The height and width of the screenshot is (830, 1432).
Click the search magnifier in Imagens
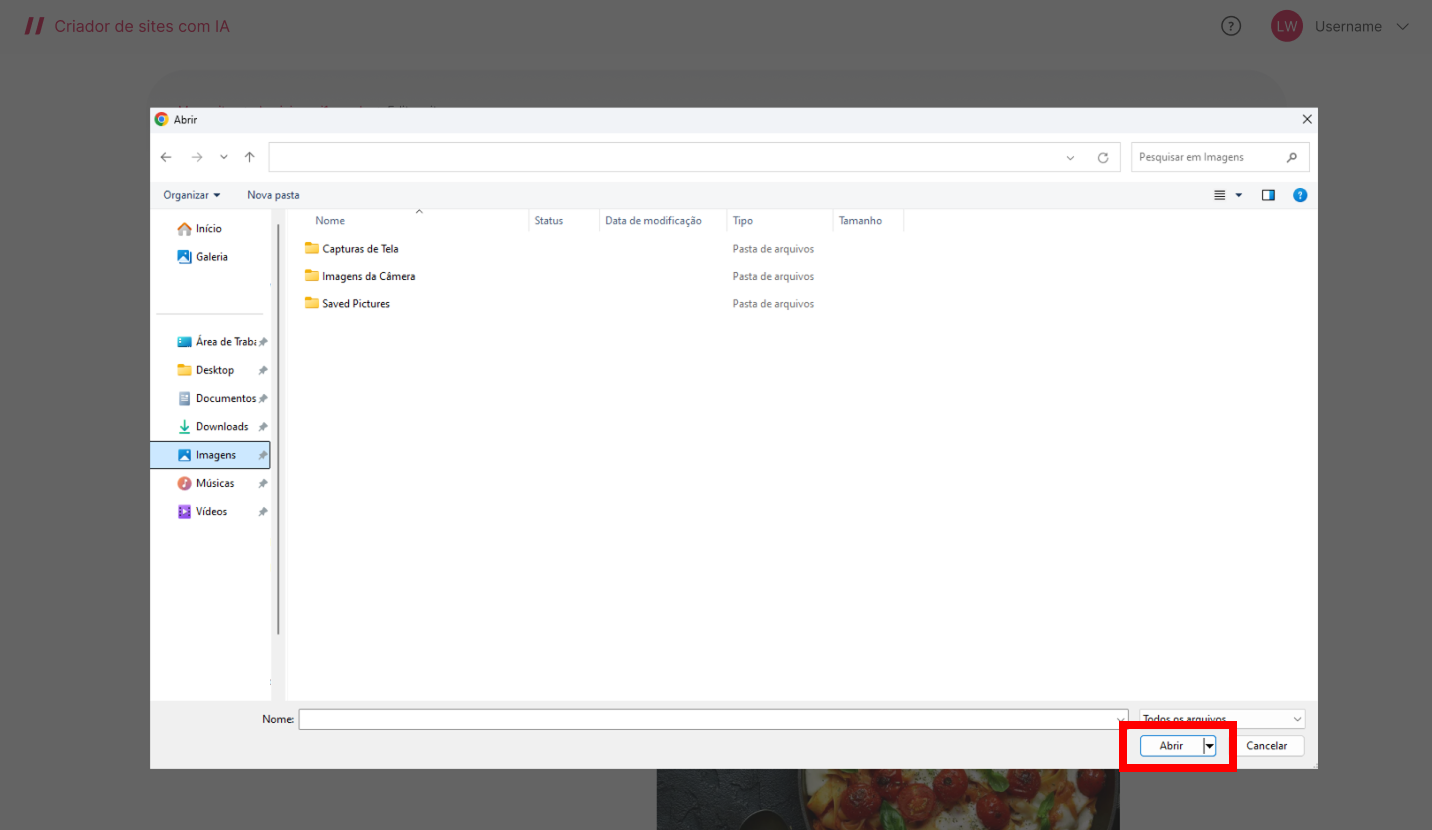(x=1292, y=157)
